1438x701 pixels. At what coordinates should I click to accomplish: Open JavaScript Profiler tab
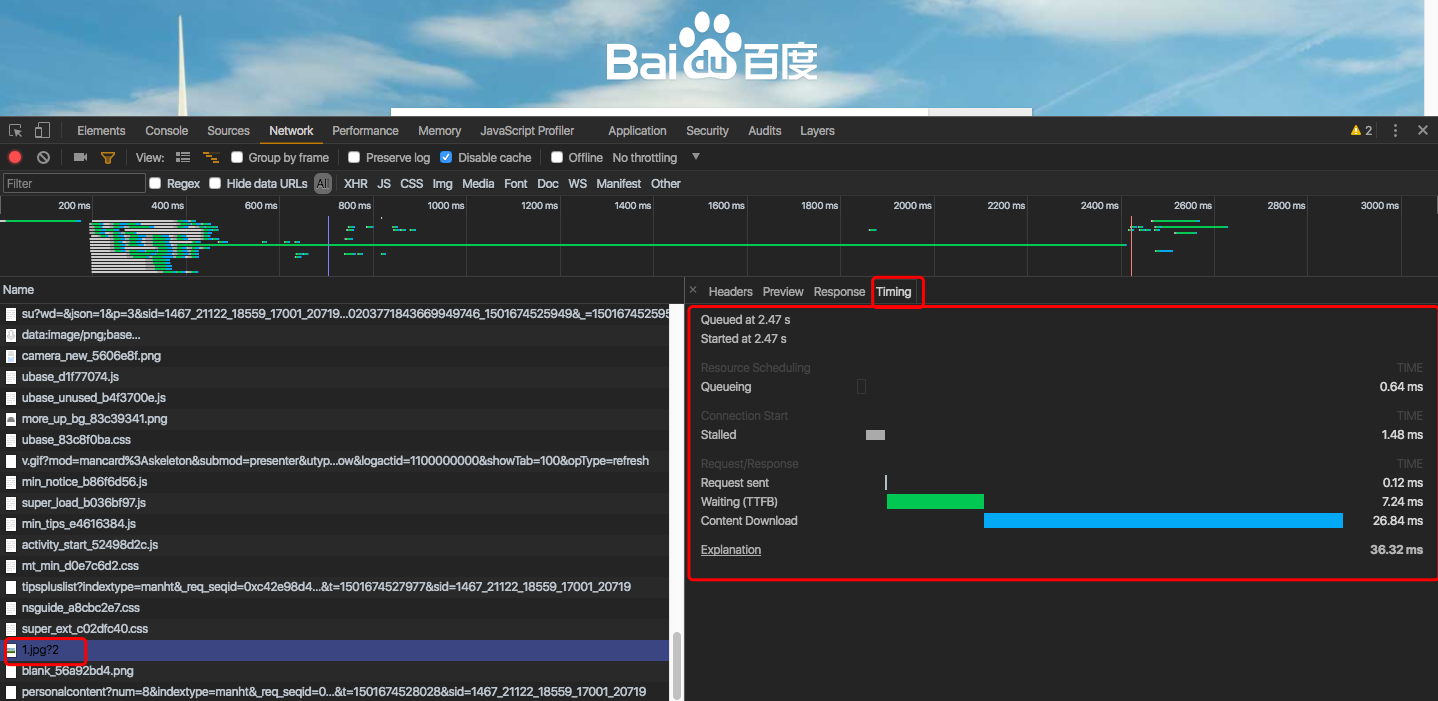click(527, 131)
